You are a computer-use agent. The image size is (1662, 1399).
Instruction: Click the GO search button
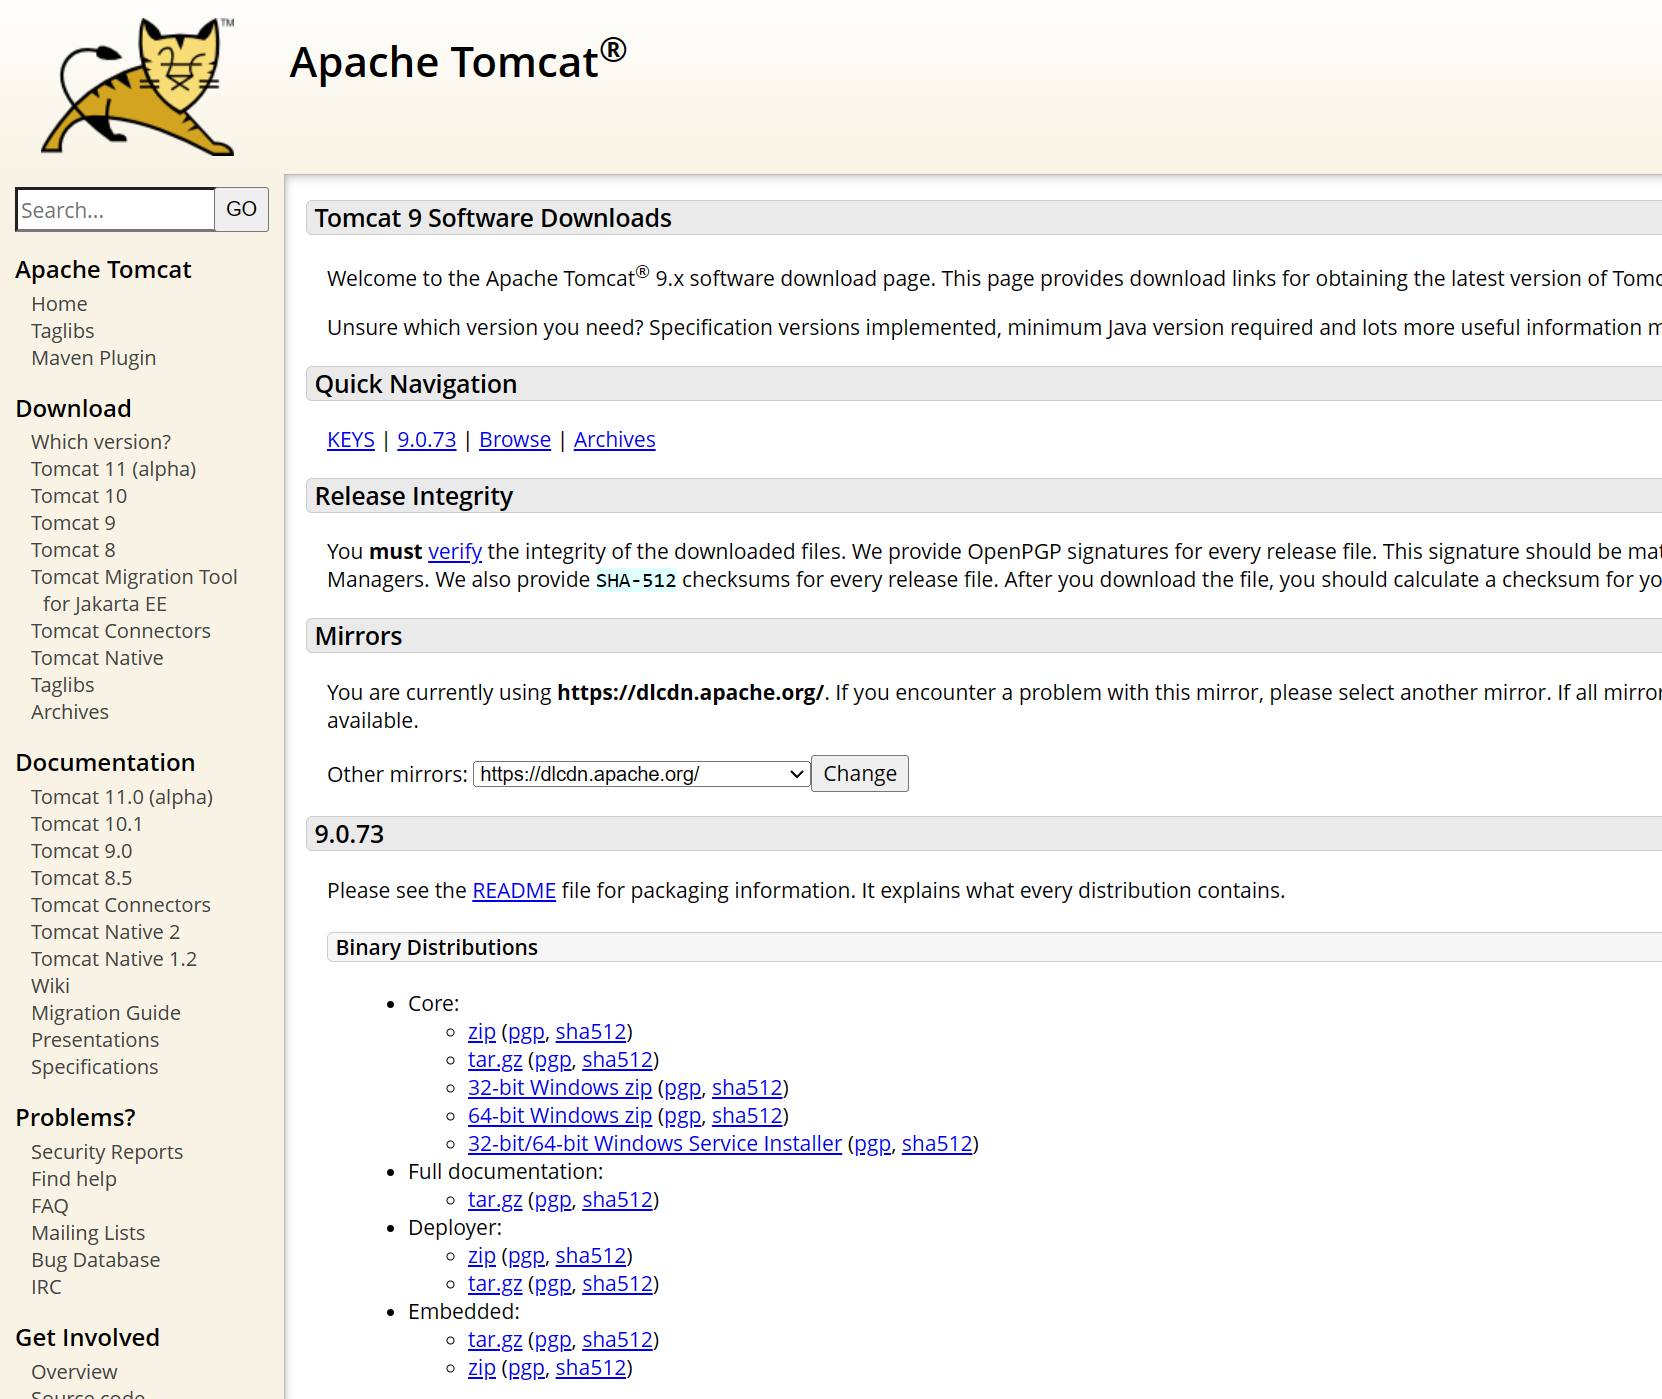point(242,209)
